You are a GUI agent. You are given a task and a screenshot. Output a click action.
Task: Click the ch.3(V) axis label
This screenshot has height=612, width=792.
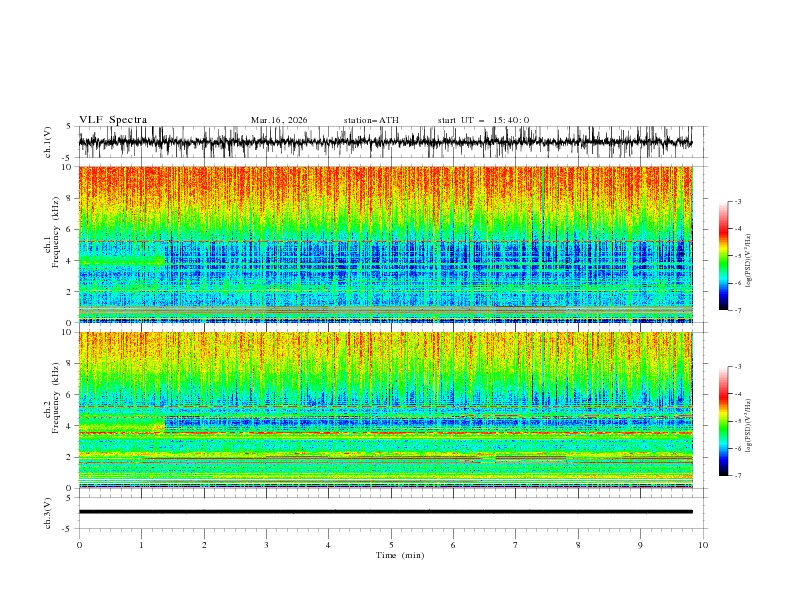(48, 513)
